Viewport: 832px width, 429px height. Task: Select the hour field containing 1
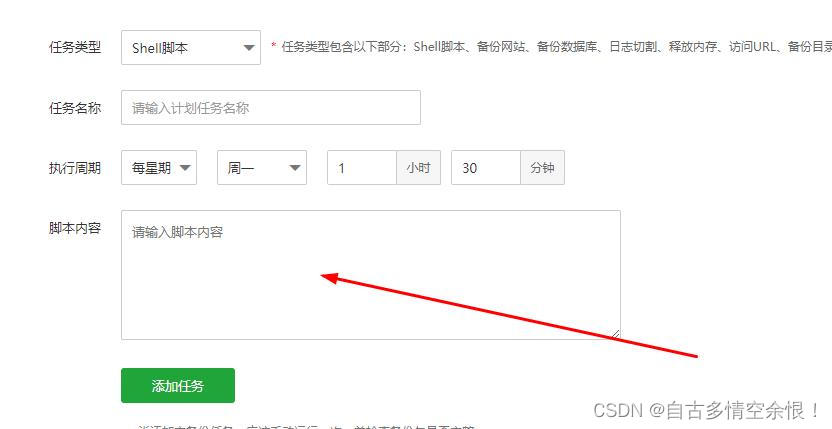[362, 168]
